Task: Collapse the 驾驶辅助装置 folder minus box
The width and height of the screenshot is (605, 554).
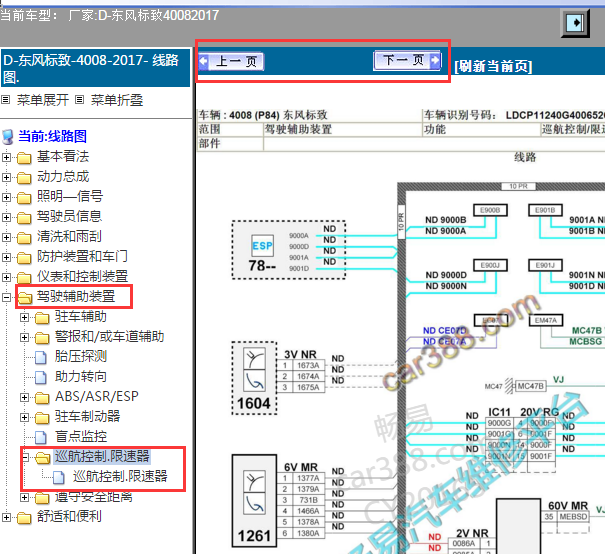Action: pos(6,297)
